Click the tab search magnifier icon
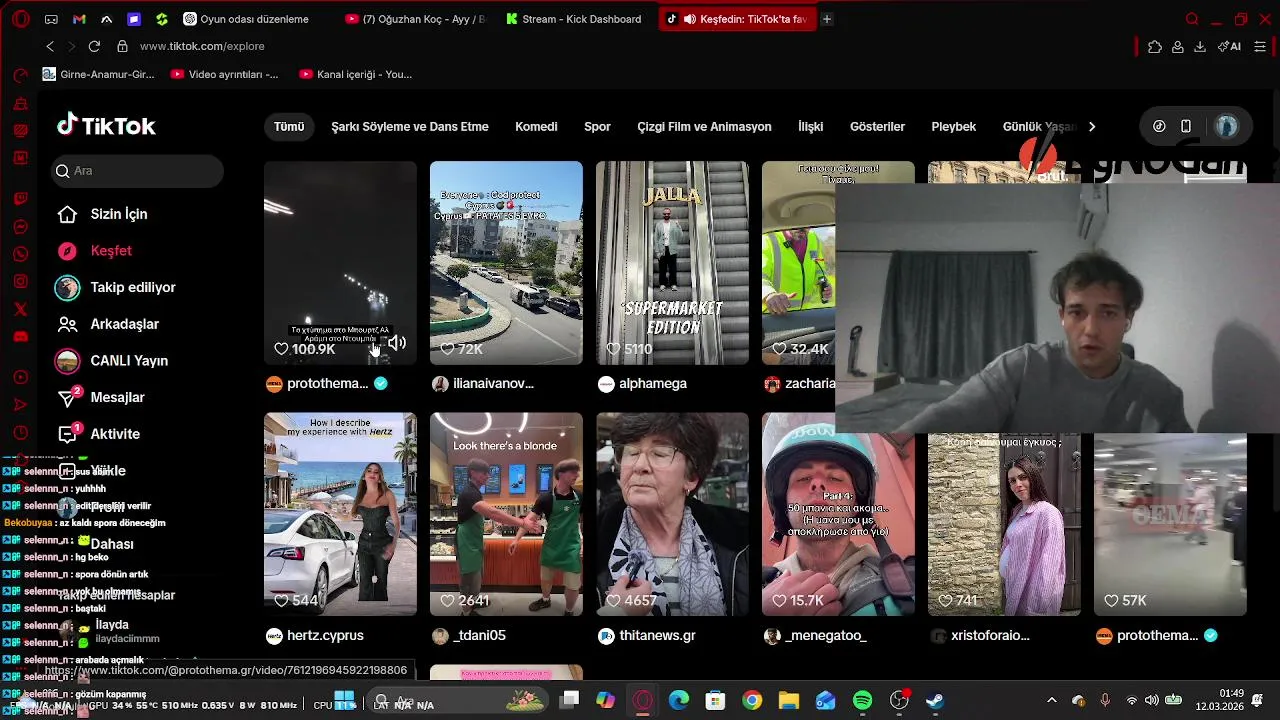This screenshot has height=720, width=1280. click(1192, 19)
